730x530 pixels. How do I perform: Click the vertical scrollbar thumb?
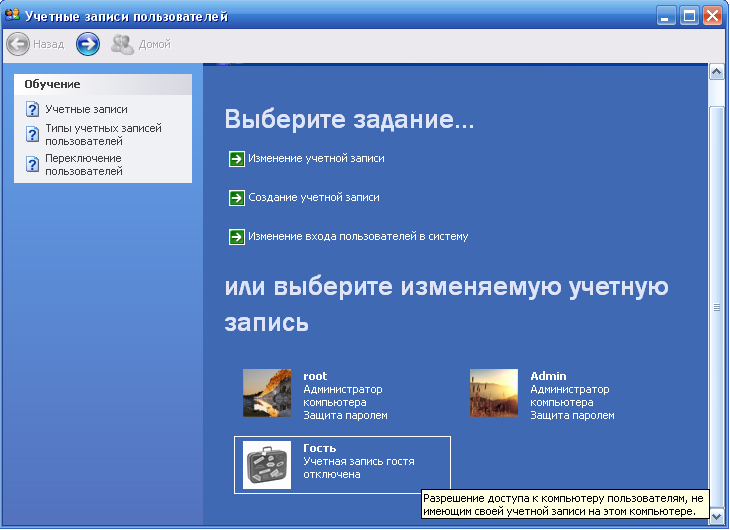click(716, 307)
